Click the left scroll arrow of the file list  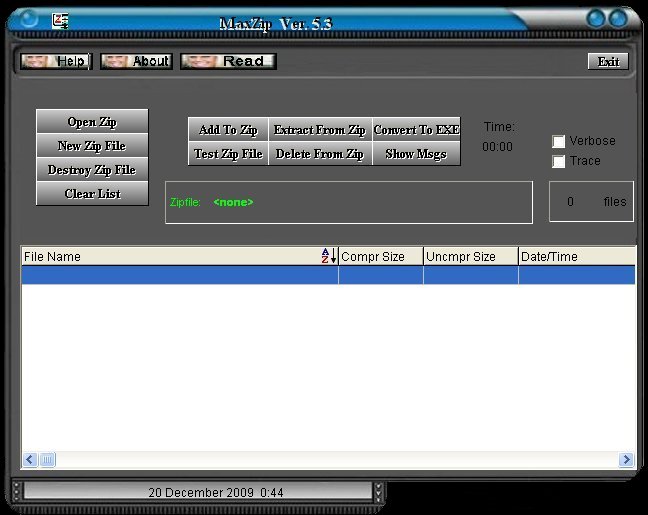[x=30, y=460]
